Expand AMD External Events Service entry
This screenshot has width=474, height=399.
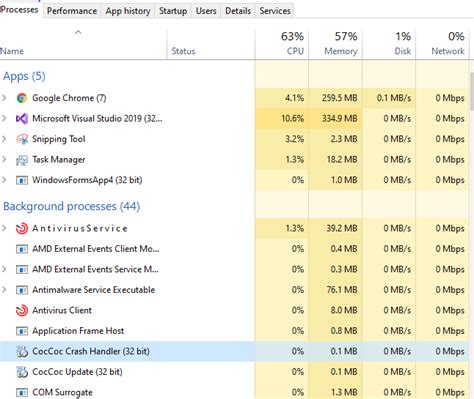pyautogui.click(x=4, y=269)
